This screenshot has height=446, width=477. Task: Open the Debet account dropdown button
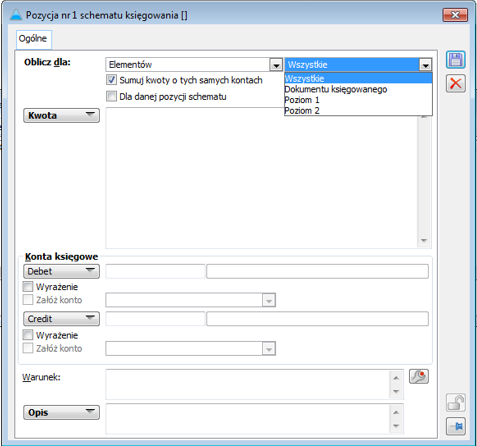[x=61, y=271]
